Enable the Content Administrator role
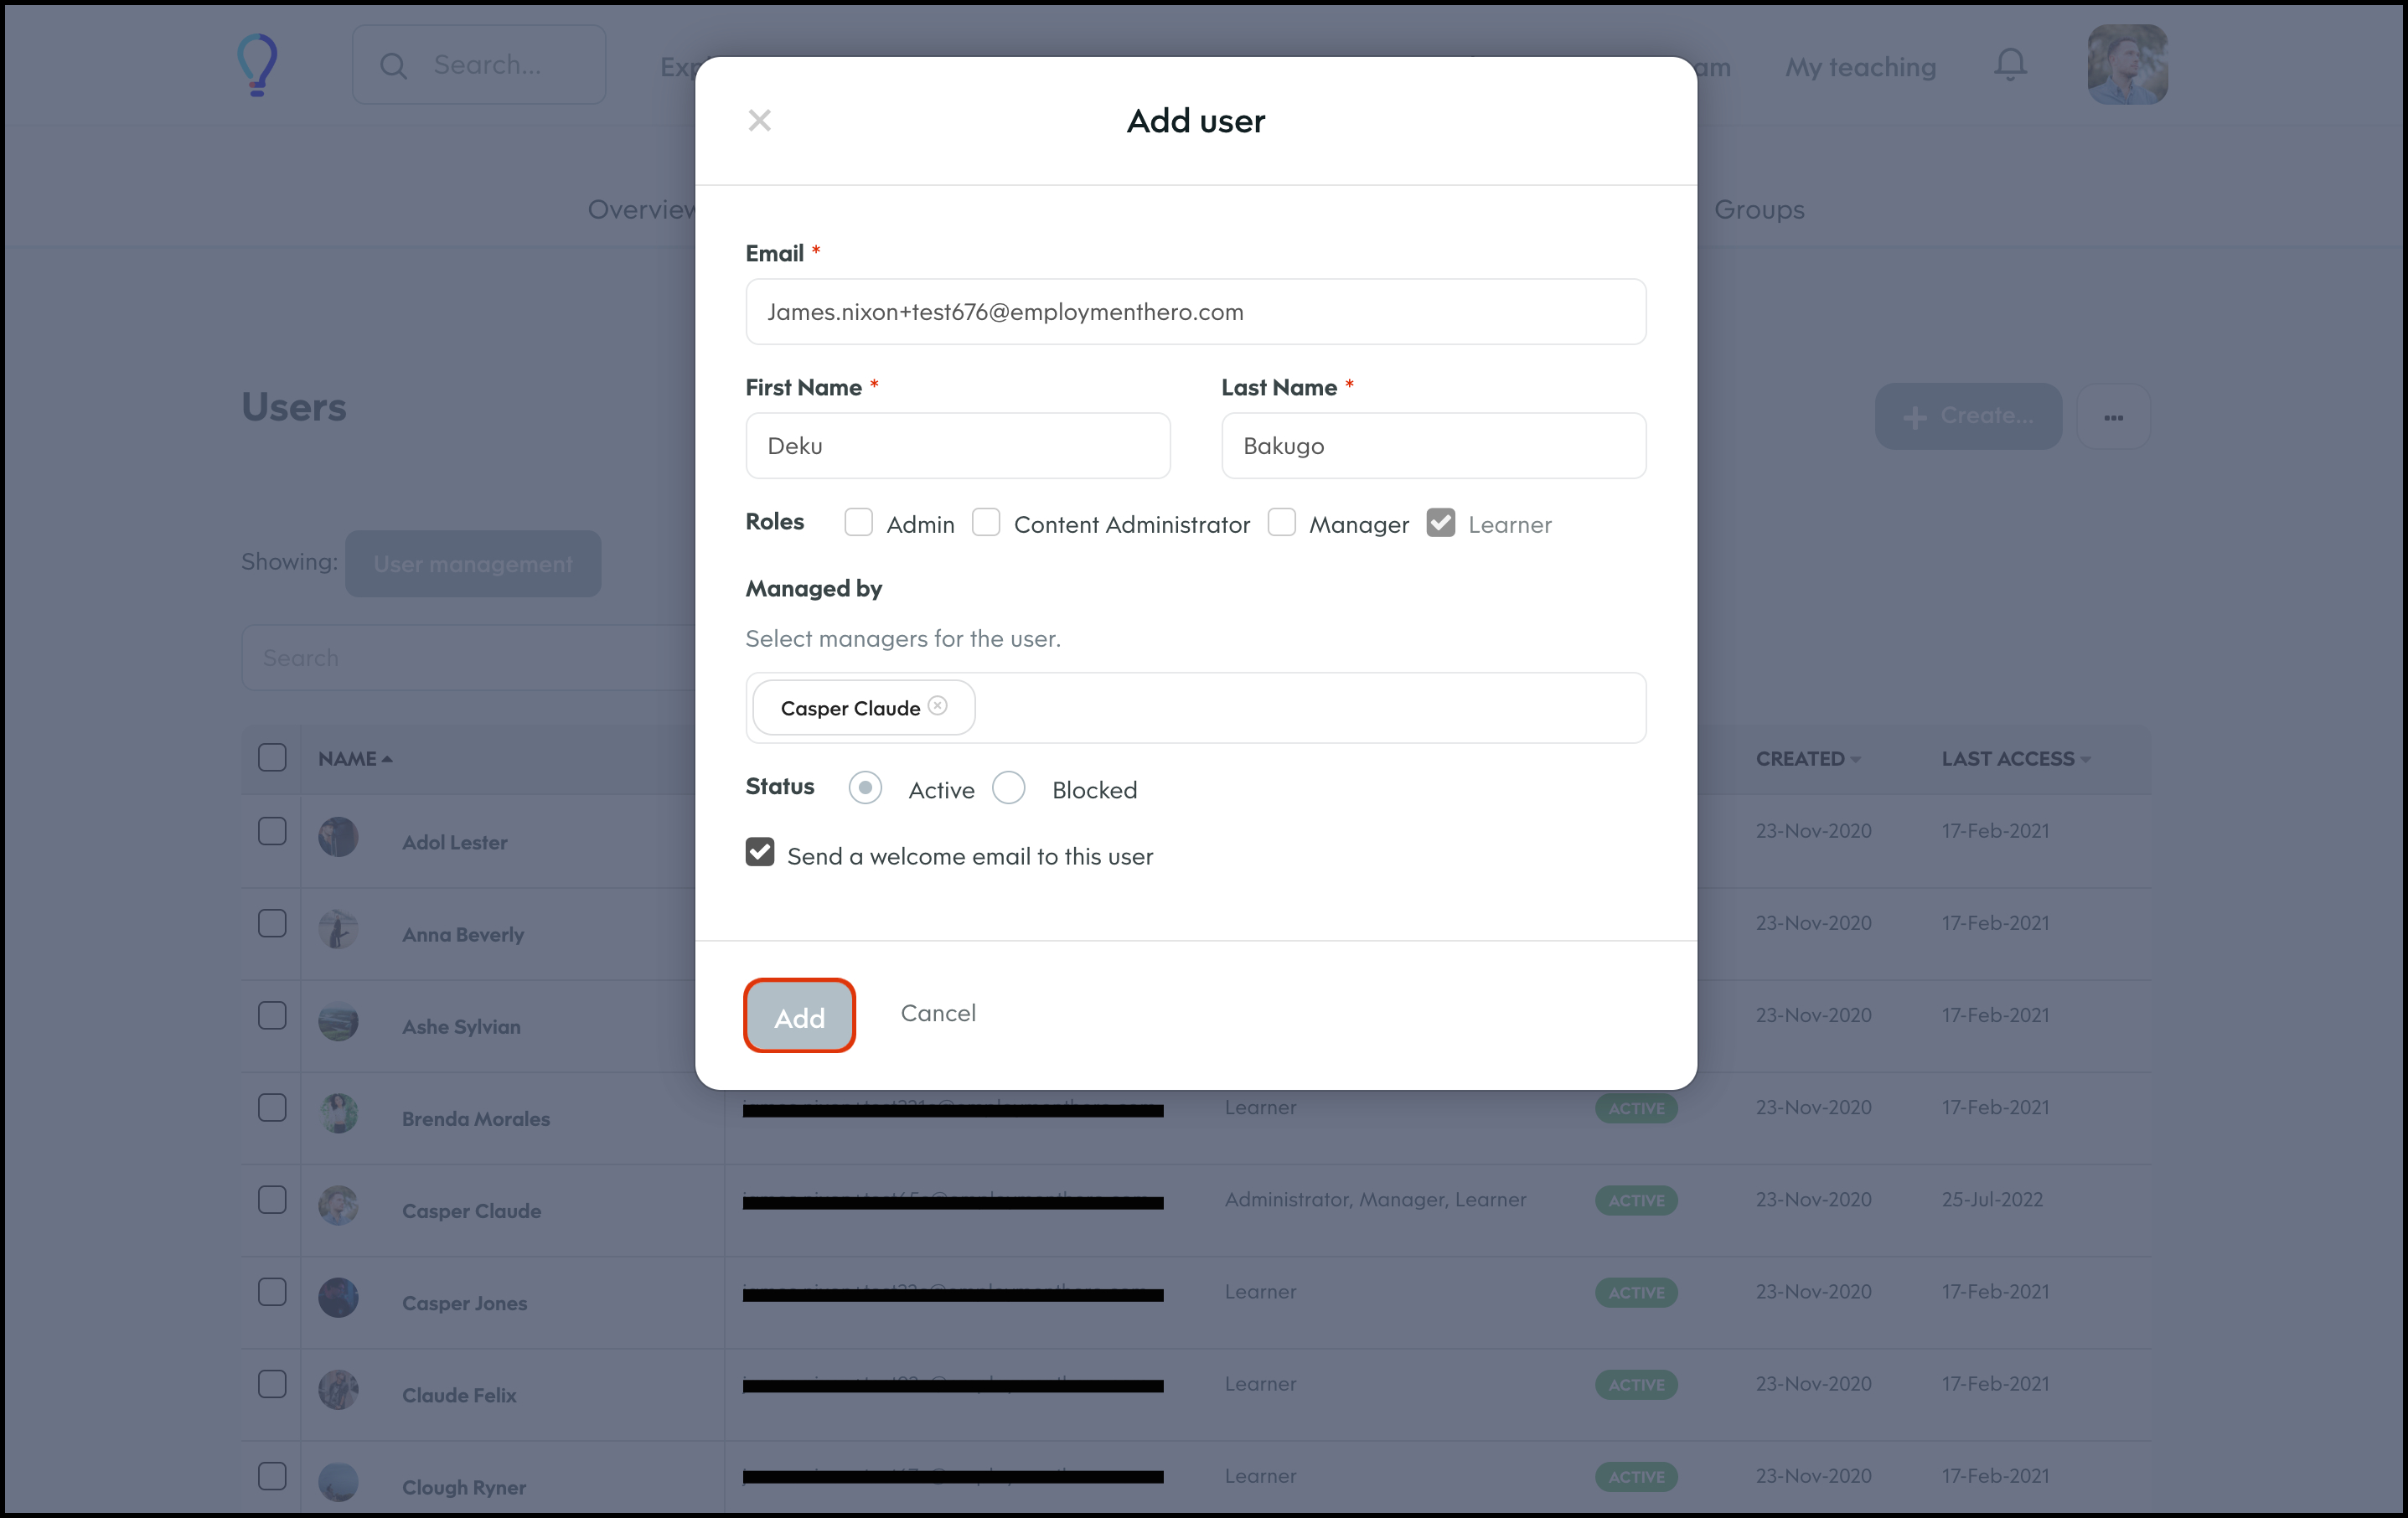 coord(986,522)
